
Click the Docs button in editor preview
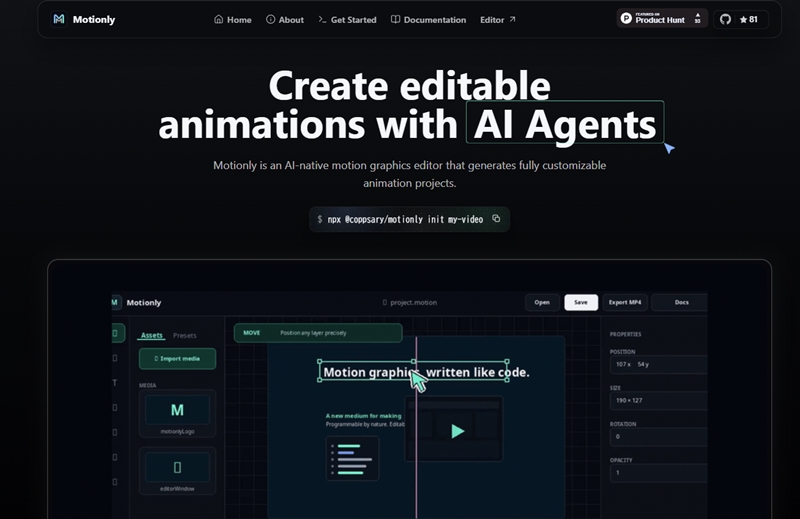click(680, 302)
